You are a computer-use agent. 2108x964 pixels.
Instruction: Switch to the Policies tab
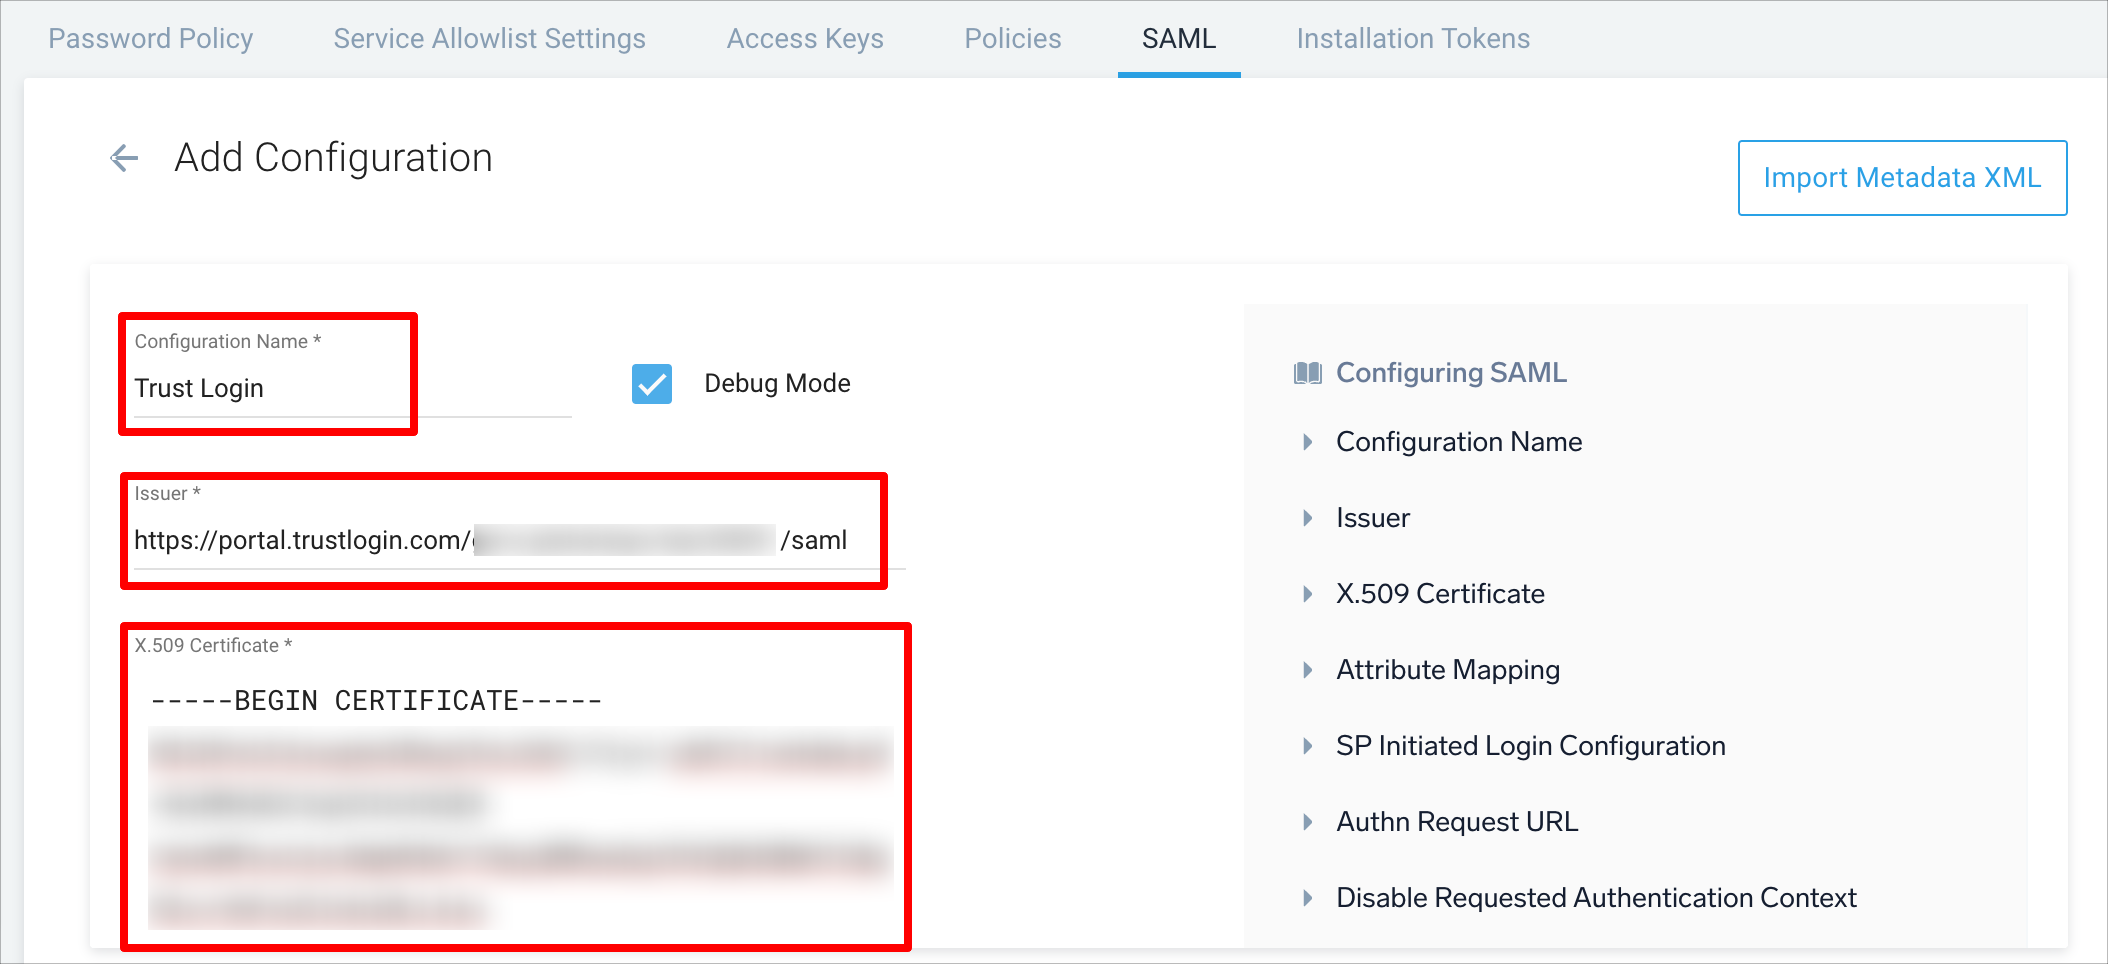[1013, 39]
